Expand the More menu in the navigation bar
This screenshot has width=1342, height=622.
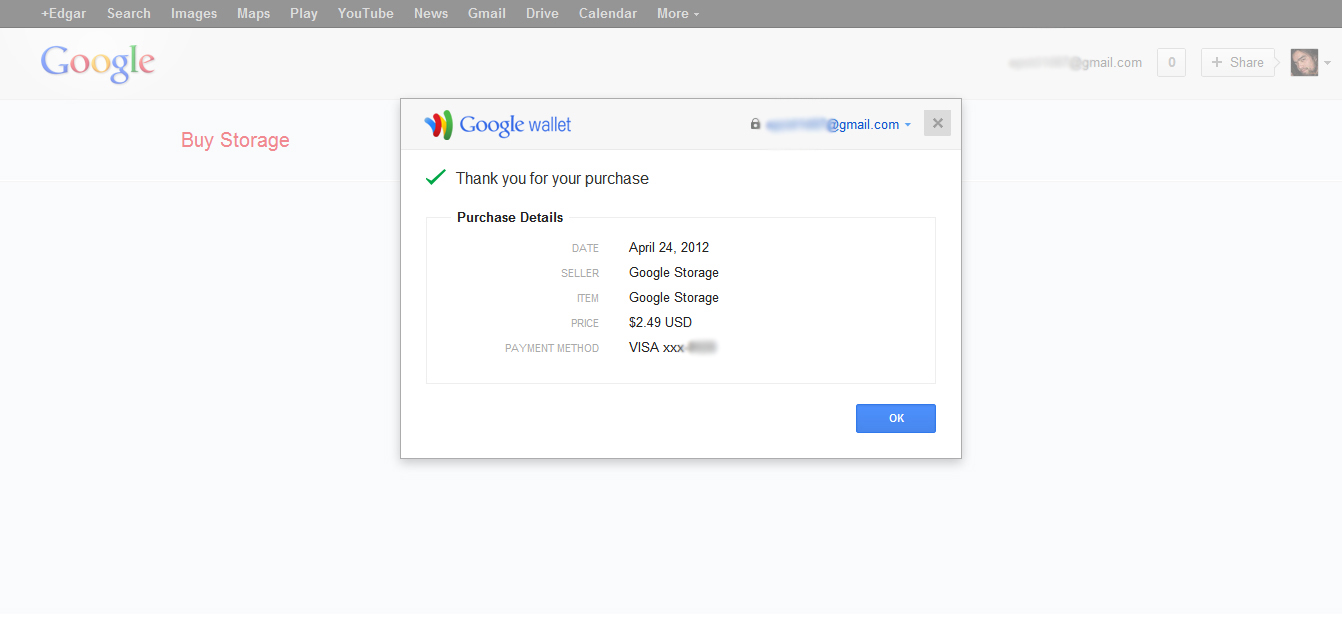tap(677, 13)
